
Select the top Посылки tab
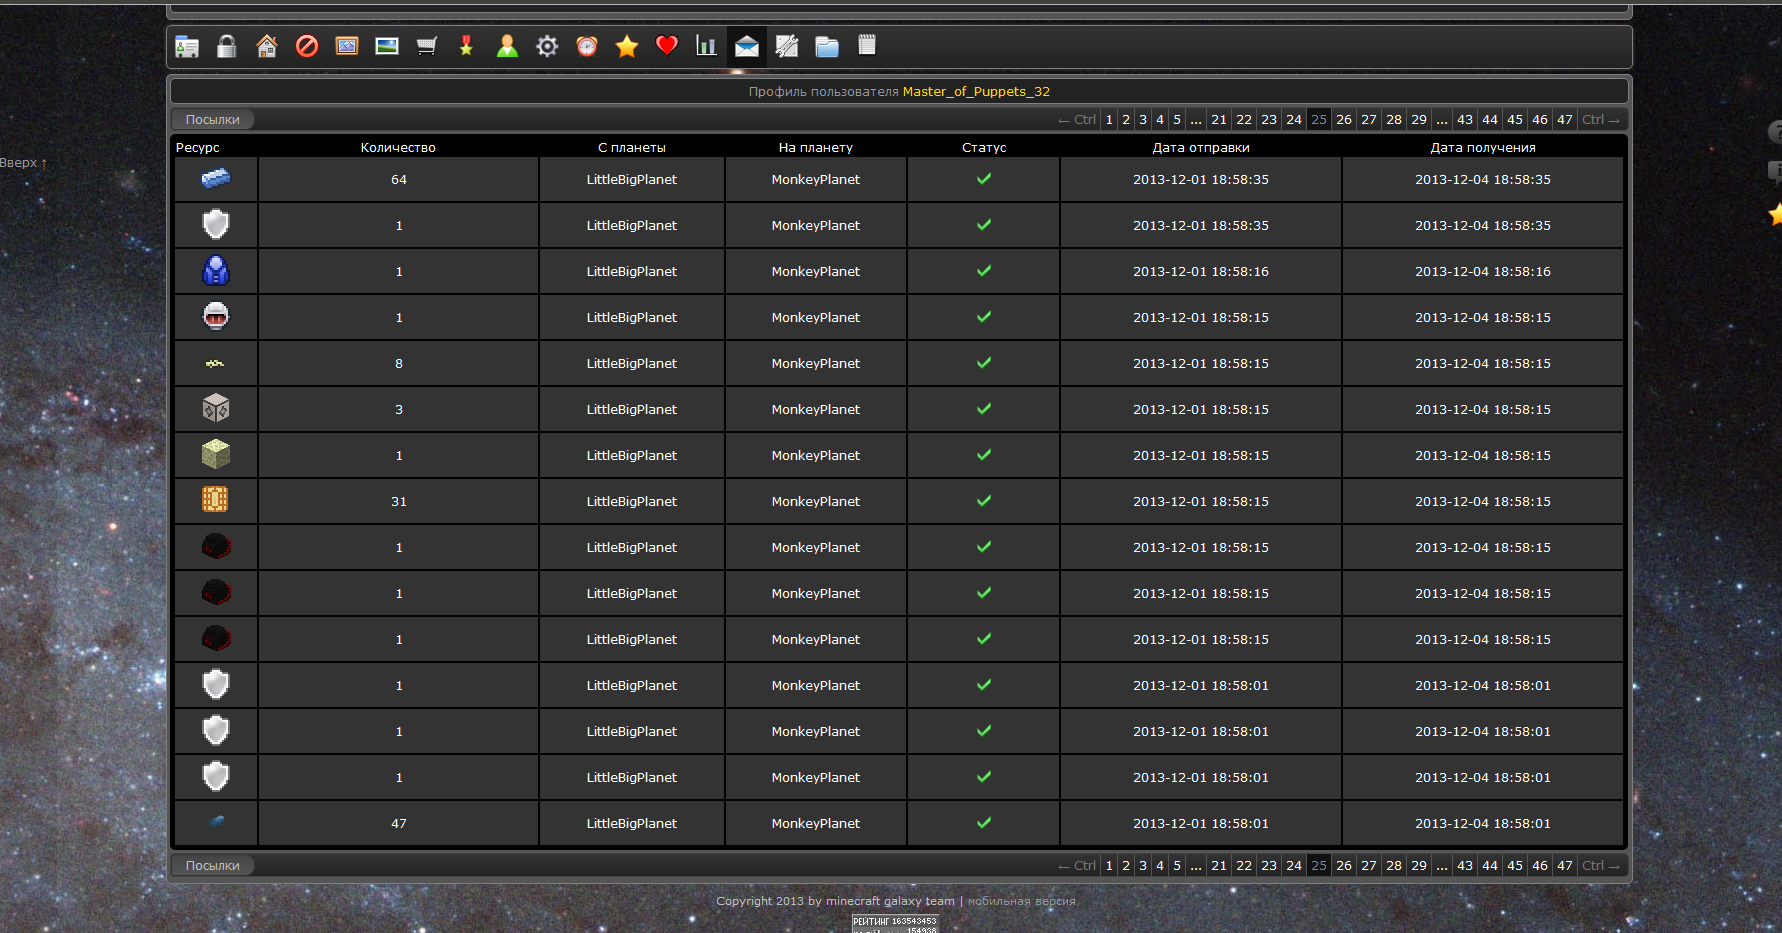pos(213,120)
